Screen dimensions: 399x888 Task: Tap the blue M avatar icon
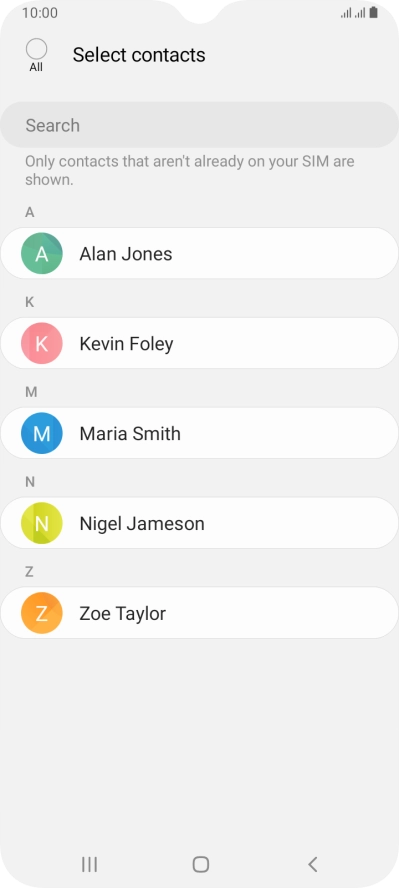tap(41, 433)
